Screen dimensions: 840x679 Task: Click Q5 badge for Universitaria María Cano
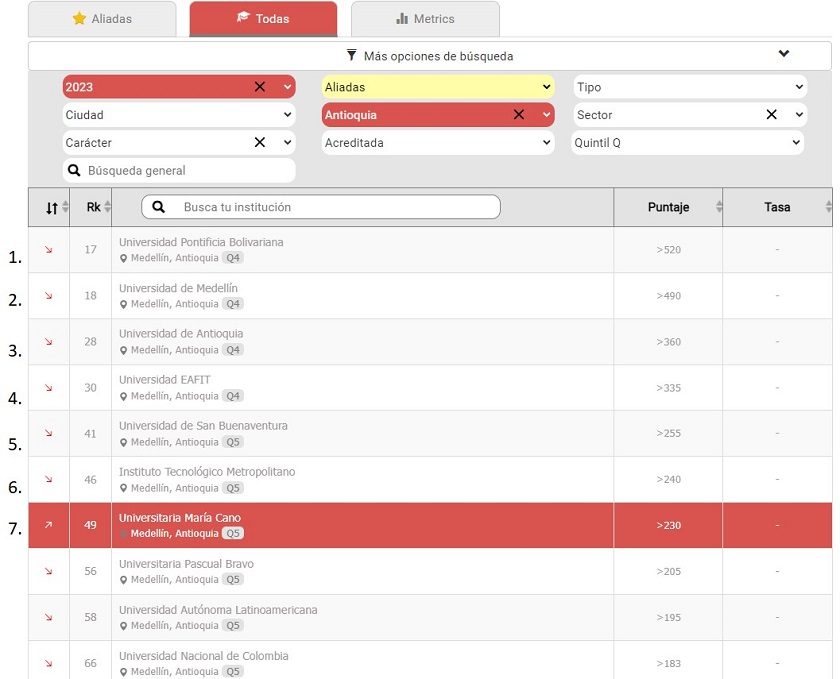tap(233, 533)
